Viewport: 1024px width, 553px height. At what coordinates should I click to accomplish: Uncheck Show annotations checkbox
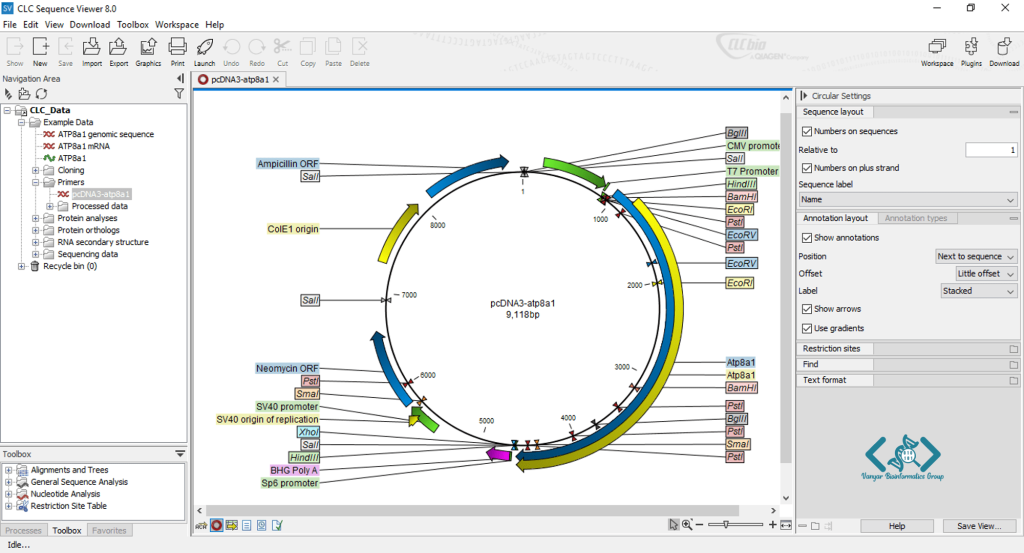[807, 238]
